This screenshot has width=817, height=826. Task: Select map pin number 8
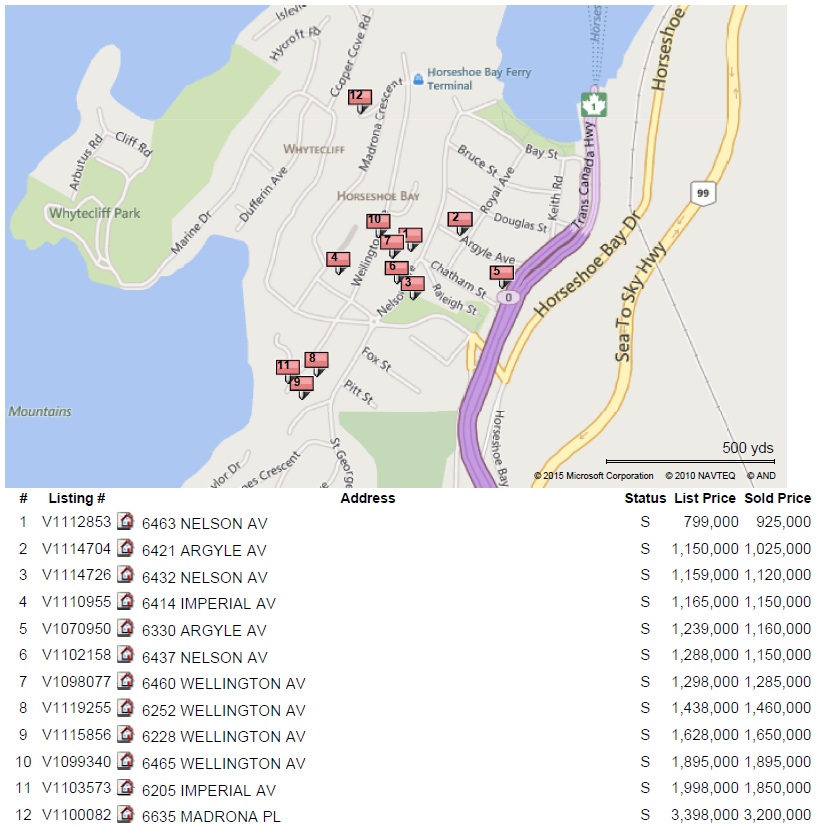click(x=315, y=359)
